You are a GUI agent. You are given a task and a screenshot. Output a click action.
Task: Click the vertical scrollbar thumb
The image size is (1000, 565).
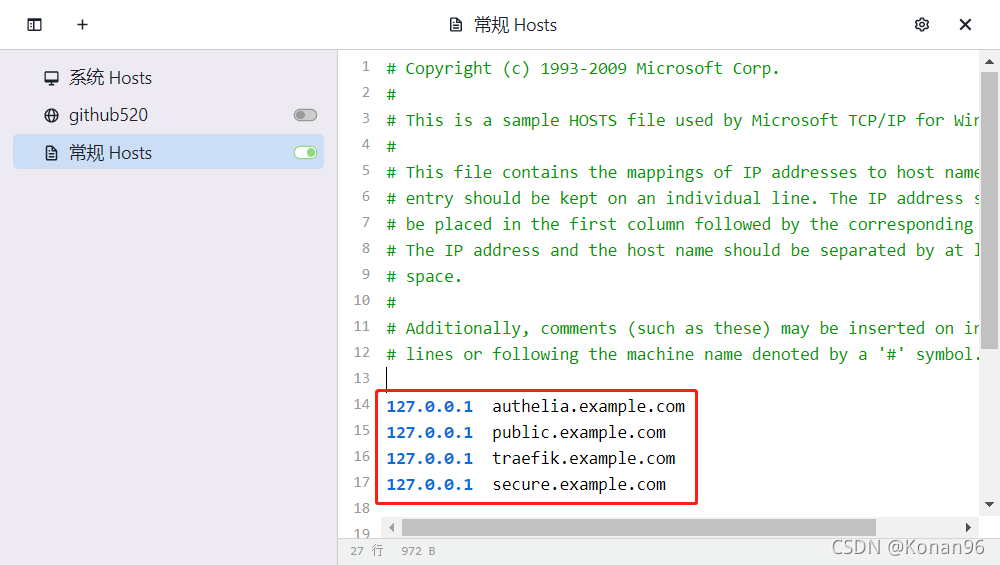(989, 210)
